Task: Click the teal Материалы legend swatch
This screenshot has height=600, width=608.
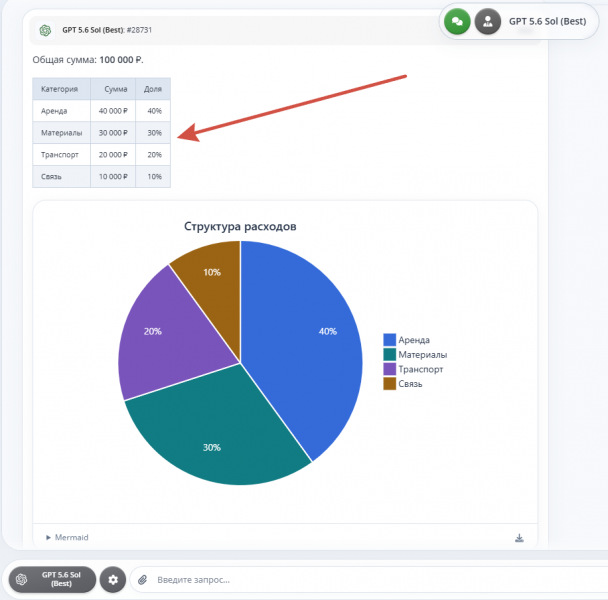Action: [x=389, y=354]
